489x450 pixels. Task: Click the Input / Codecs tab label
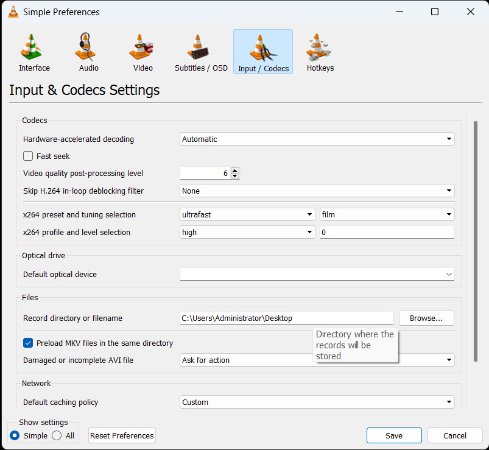pos(263,68)
